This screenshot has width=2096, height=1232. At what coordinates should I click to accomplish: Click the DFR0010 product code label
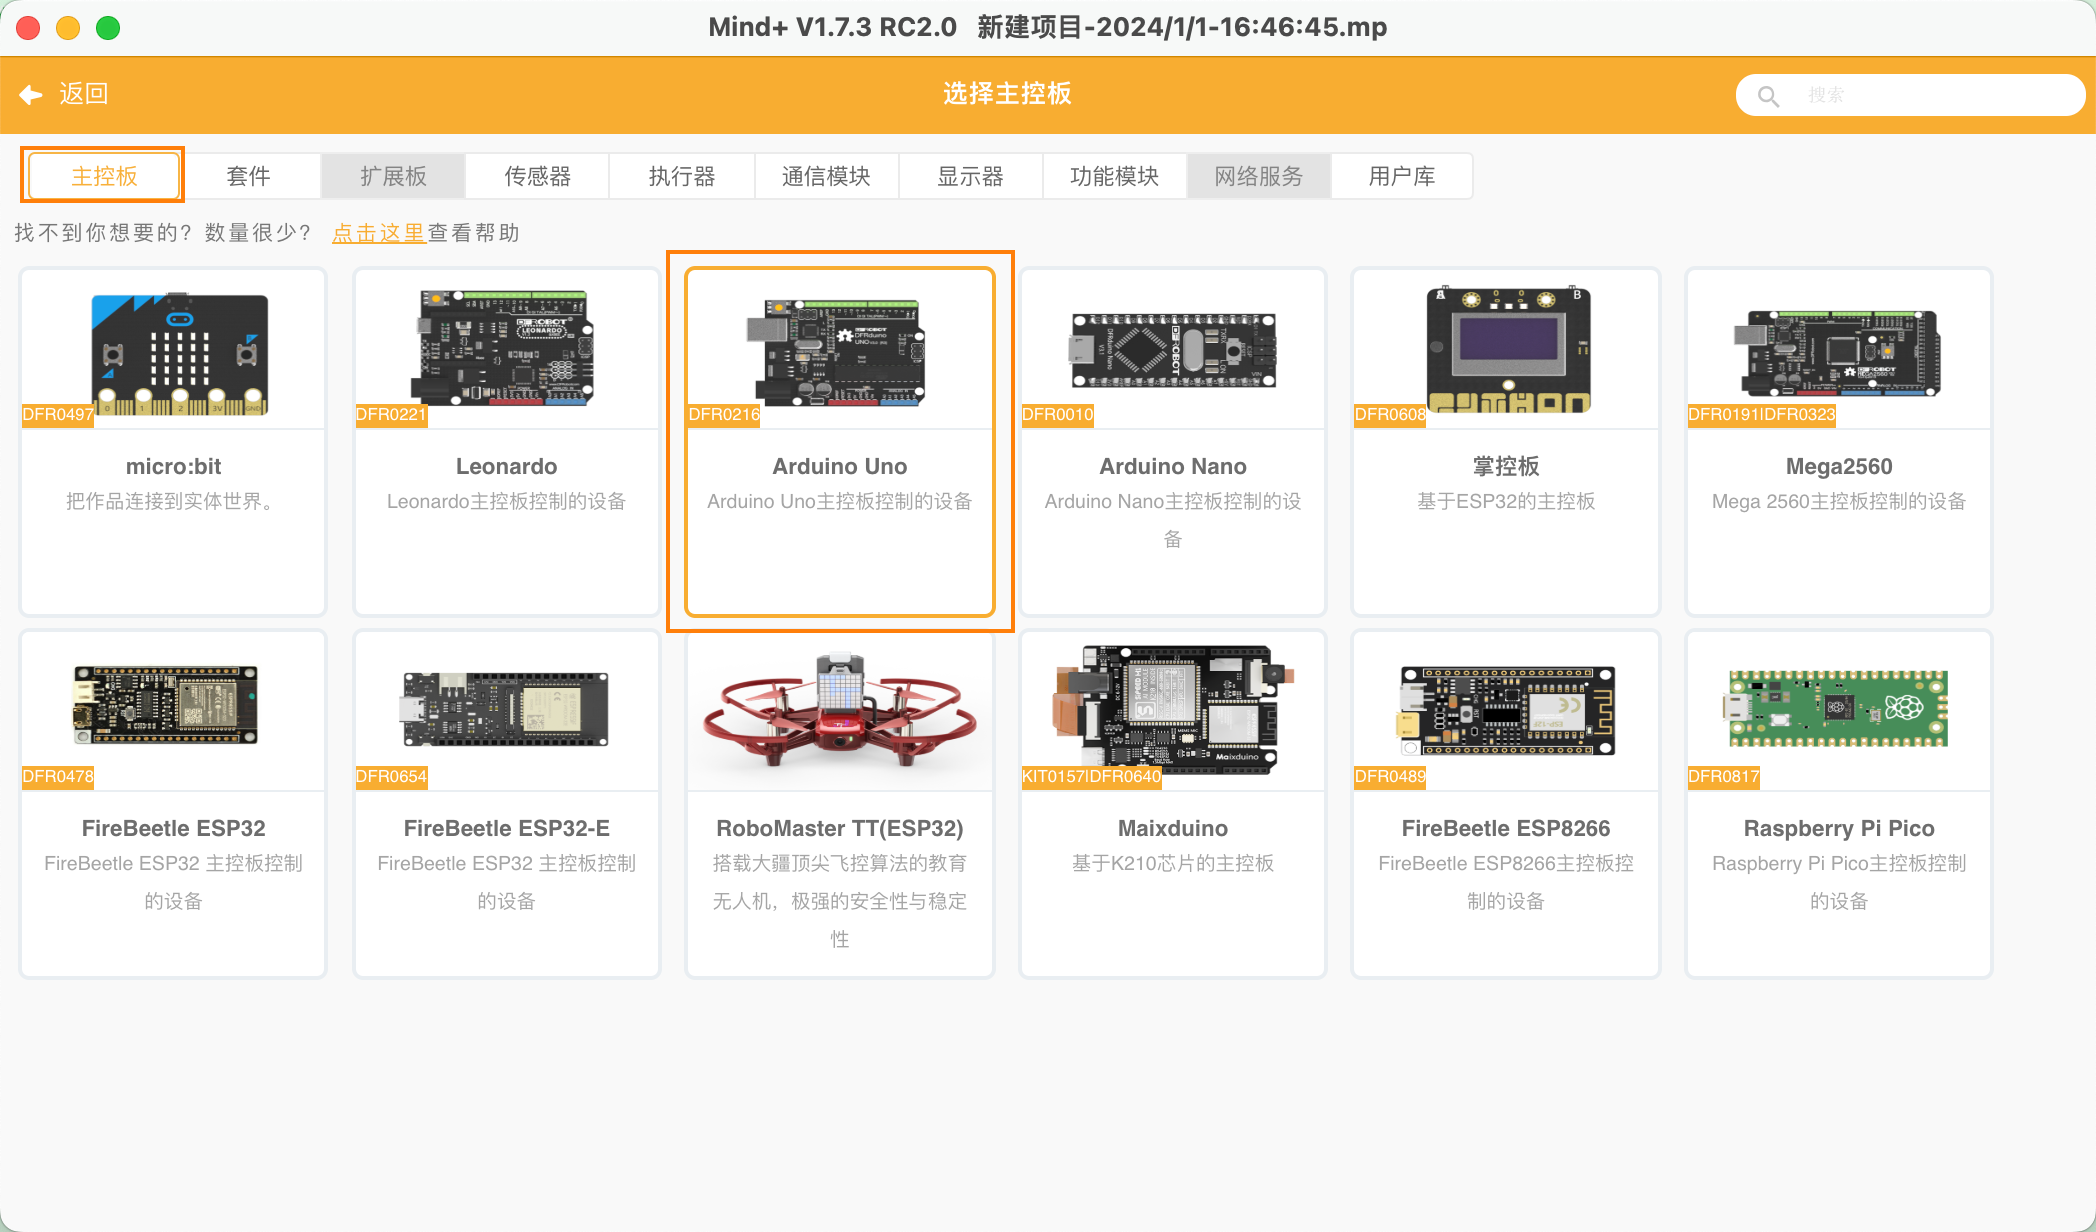click(1058, 414)
